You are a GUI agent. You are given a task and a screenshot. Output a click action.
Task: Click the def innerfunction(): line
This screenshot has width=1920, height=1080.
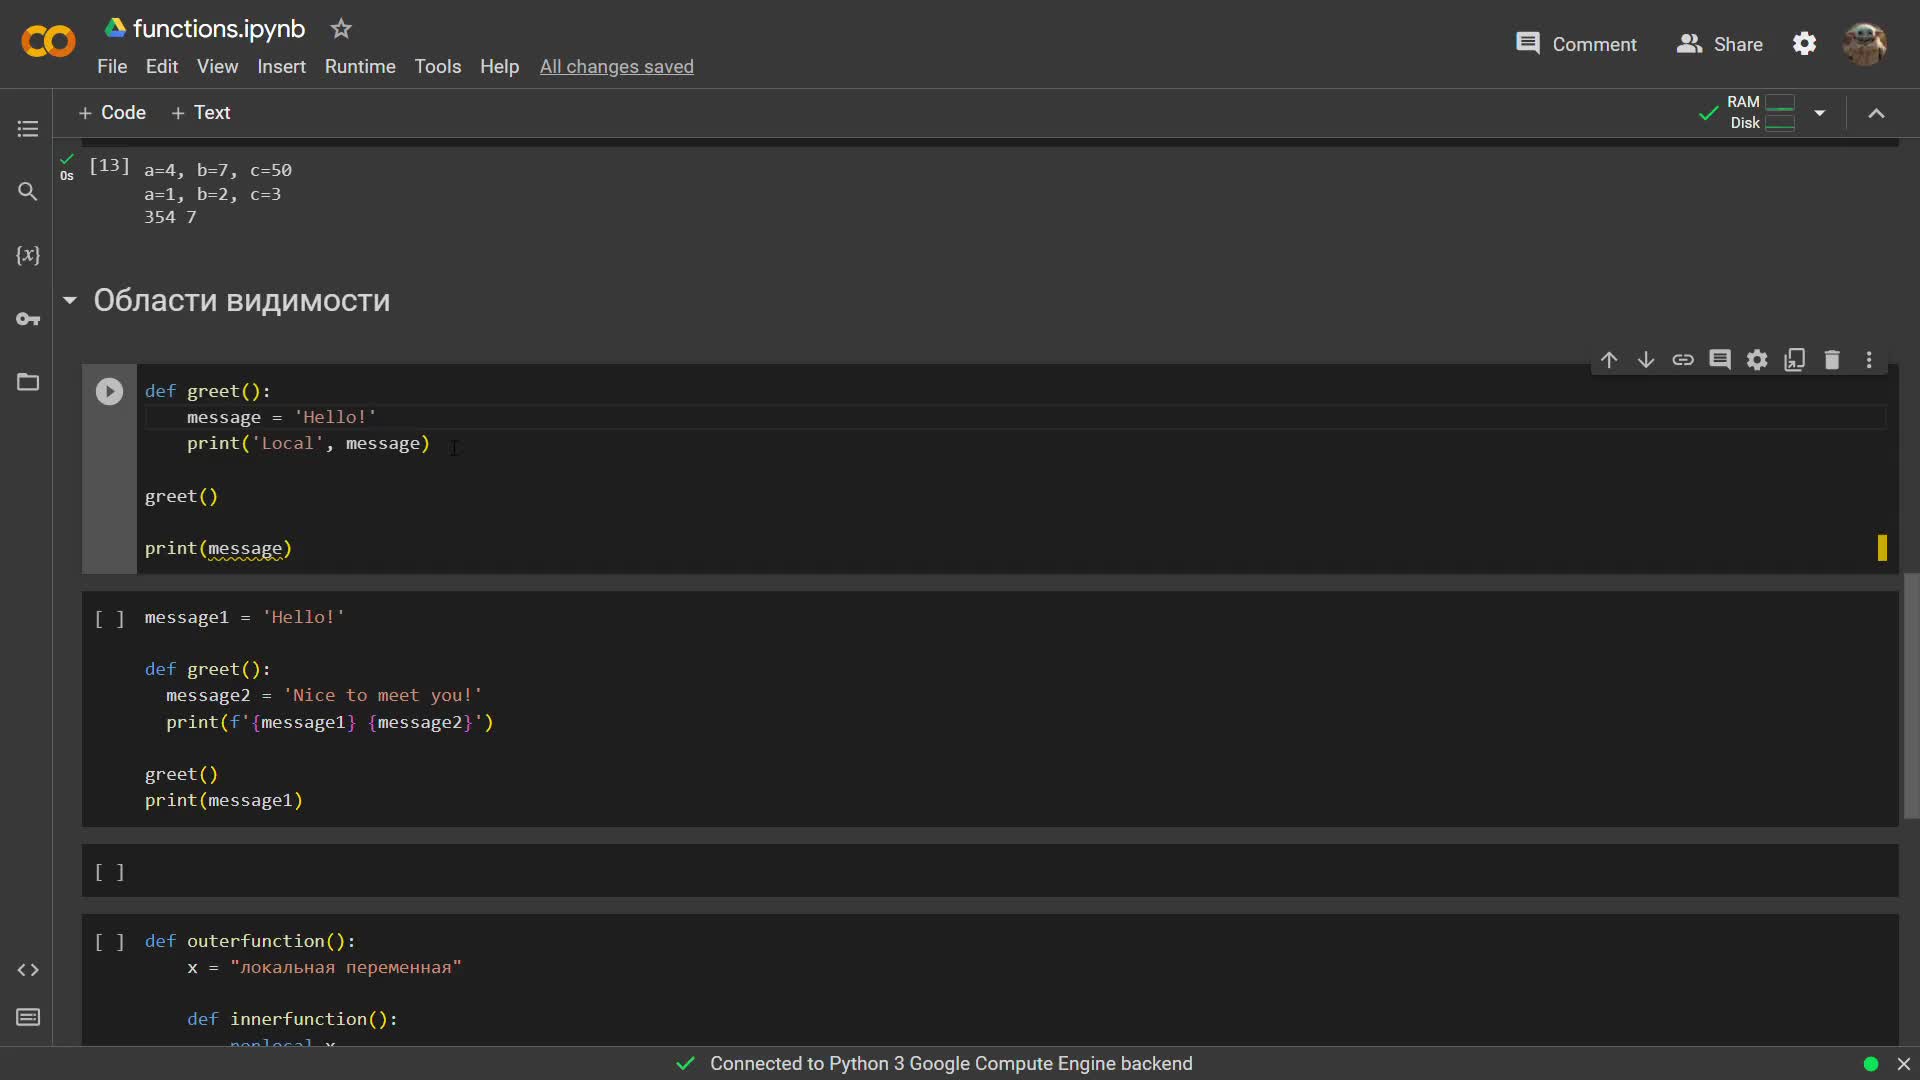pyautogui.click(x=292, y=1019)
